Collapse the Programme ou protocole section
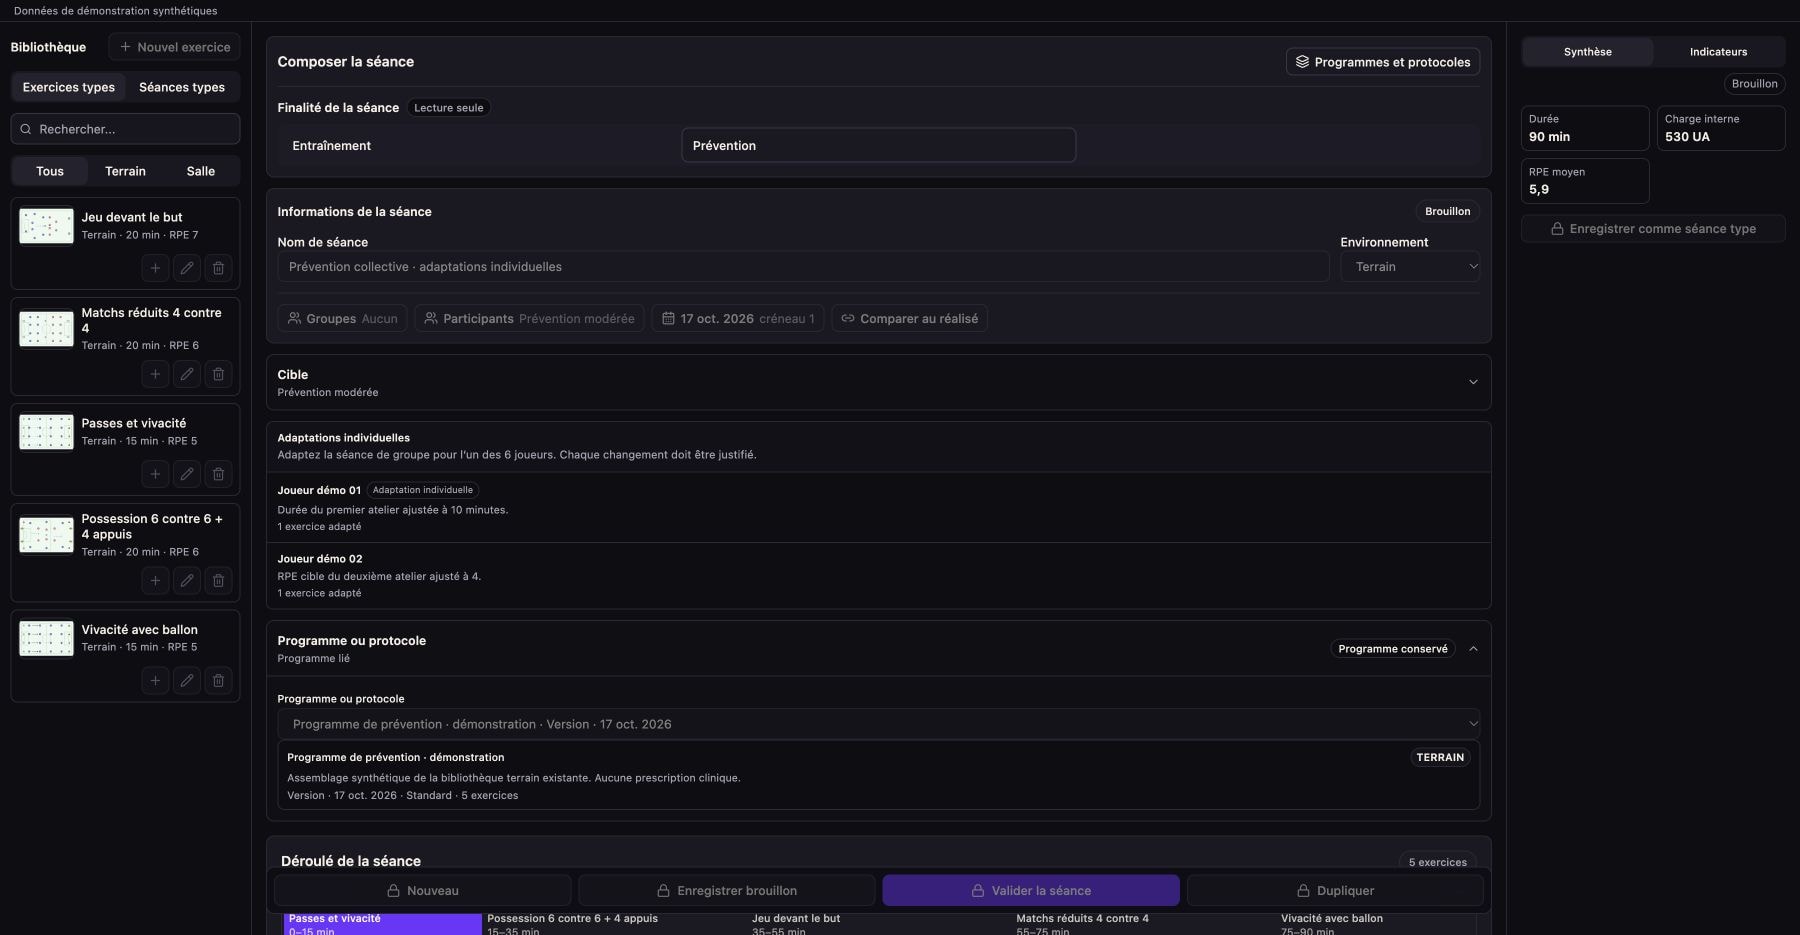The width and height of the screenshot is (1800, 935). (x=1473, y=649)
